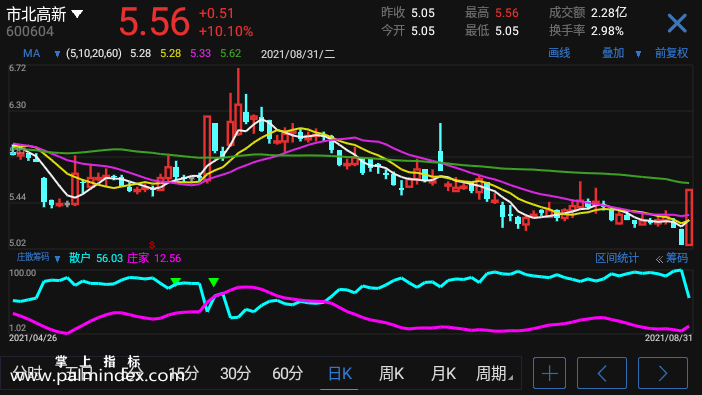The height and width of the screenshot is (395, 702).
Task: Click the change percentage +10.10%
Action: click(x=226, y=31)
